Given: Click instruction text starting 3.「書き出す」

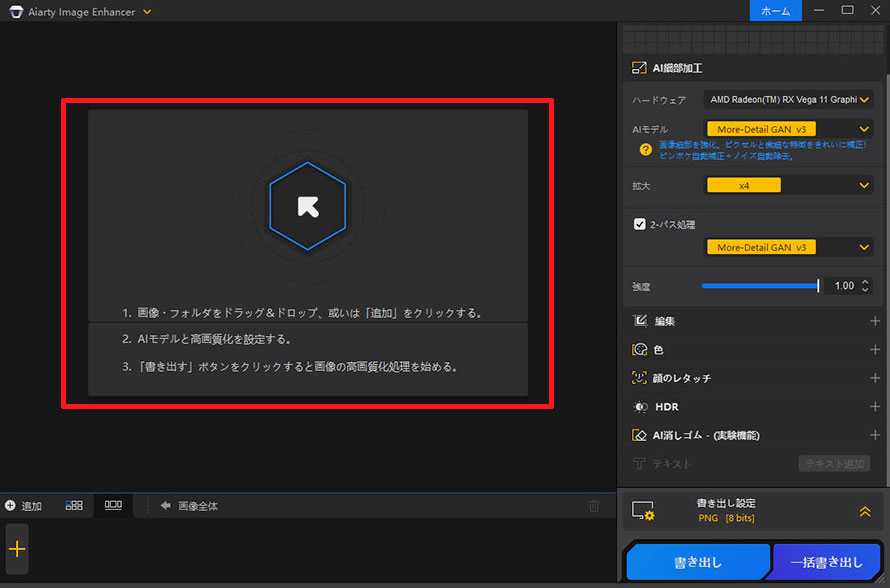Looking at the screenshot, I should point(289,367).
